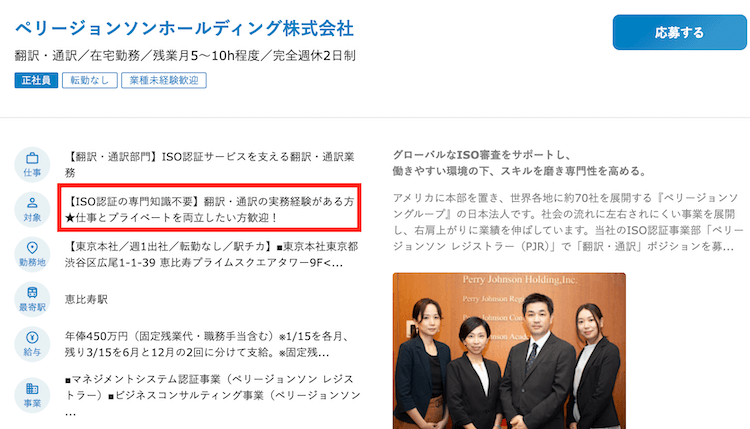Click the ■マネジメントシステム認証事業 business text

212,395
